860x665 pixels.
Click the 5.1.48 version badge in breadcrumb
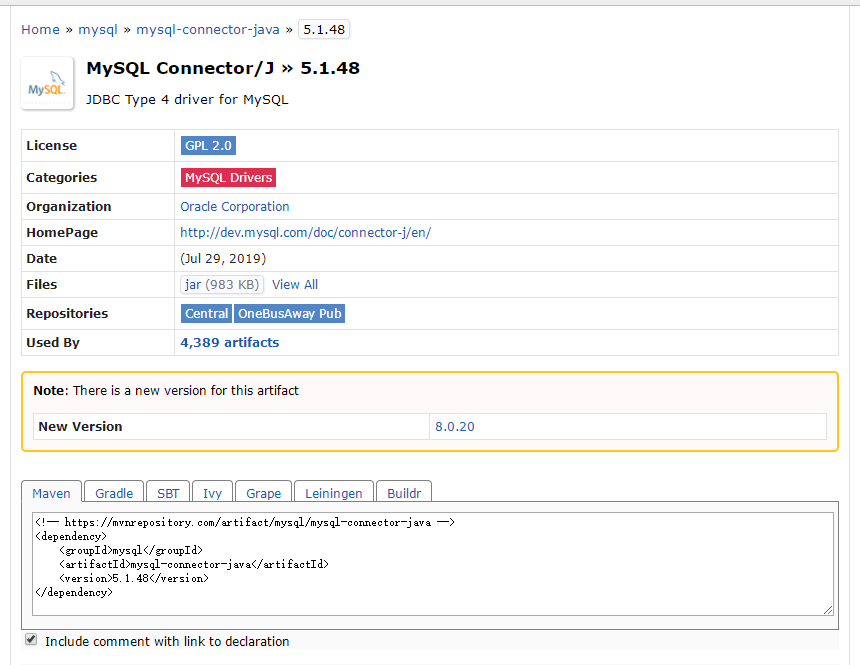click(323, 29)
